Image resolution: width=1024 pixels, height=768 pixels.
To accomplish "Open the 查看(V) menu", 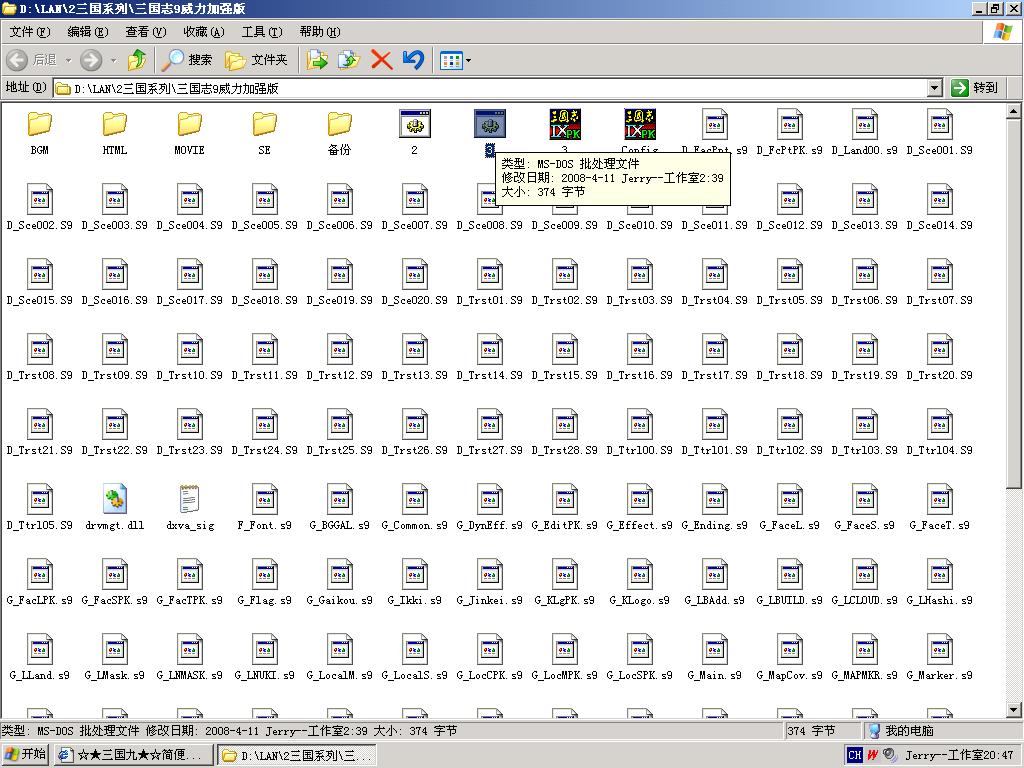I will click(x=145, y=32).
